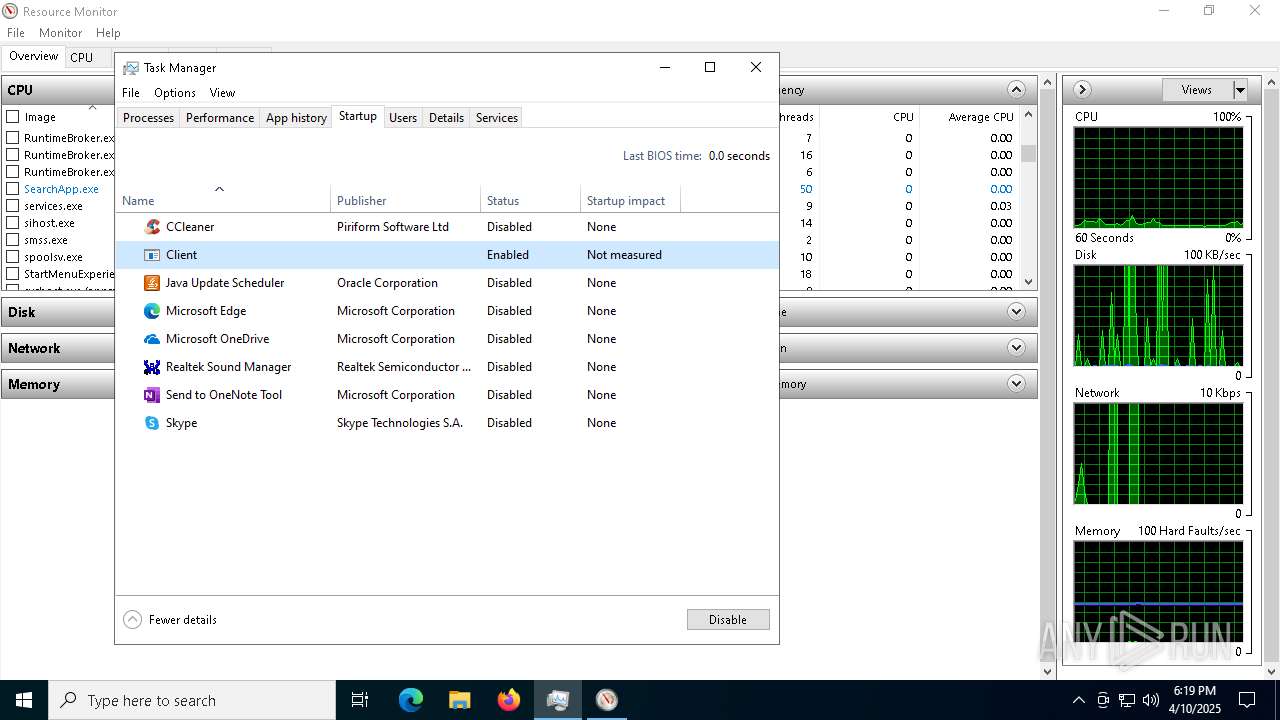This screenshot has height=720, width=1280.
Task: Switch to the App history tab
Action: coord(296,118)
